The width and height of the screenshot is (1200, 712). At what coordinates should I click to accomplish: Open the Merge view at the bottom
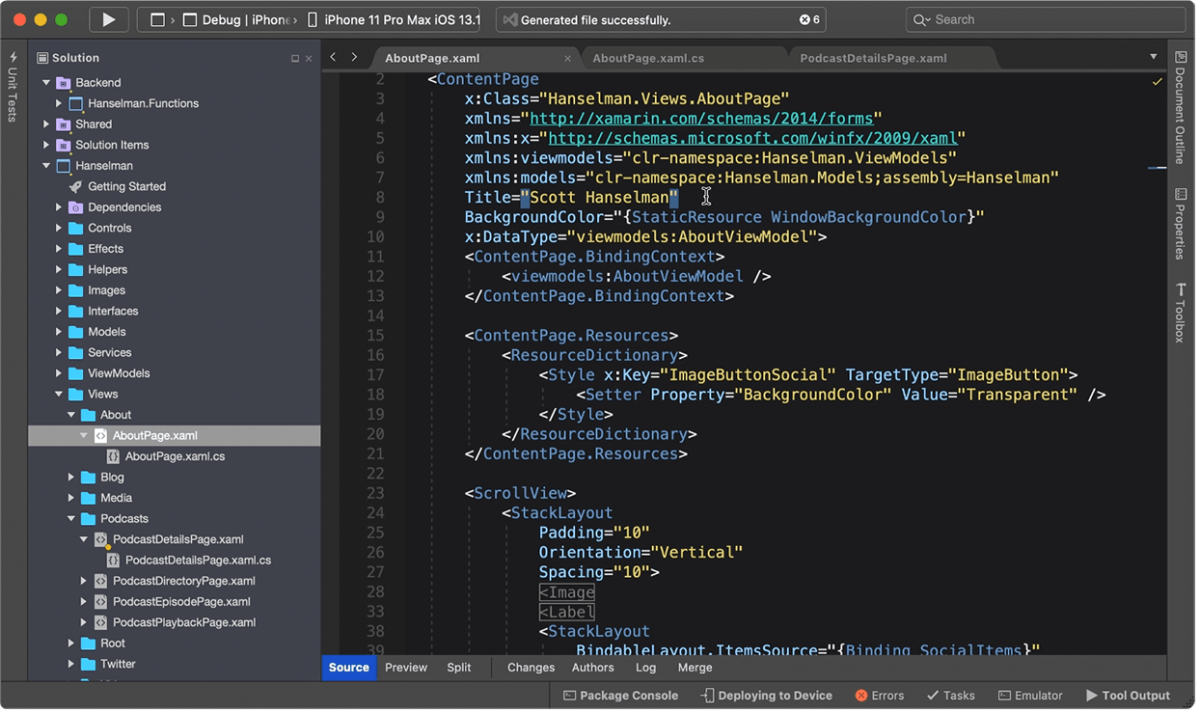point(694,667)
